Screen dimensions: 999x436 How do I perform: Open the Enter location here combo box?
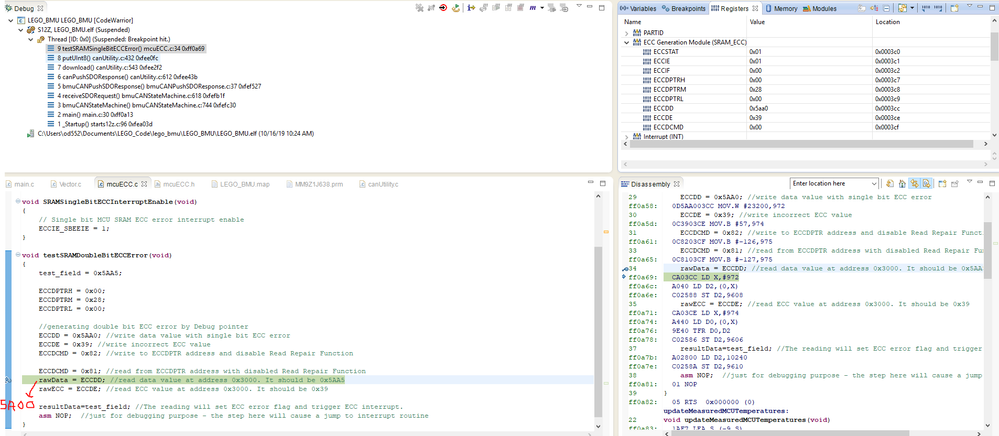click(x=874, y=184)
